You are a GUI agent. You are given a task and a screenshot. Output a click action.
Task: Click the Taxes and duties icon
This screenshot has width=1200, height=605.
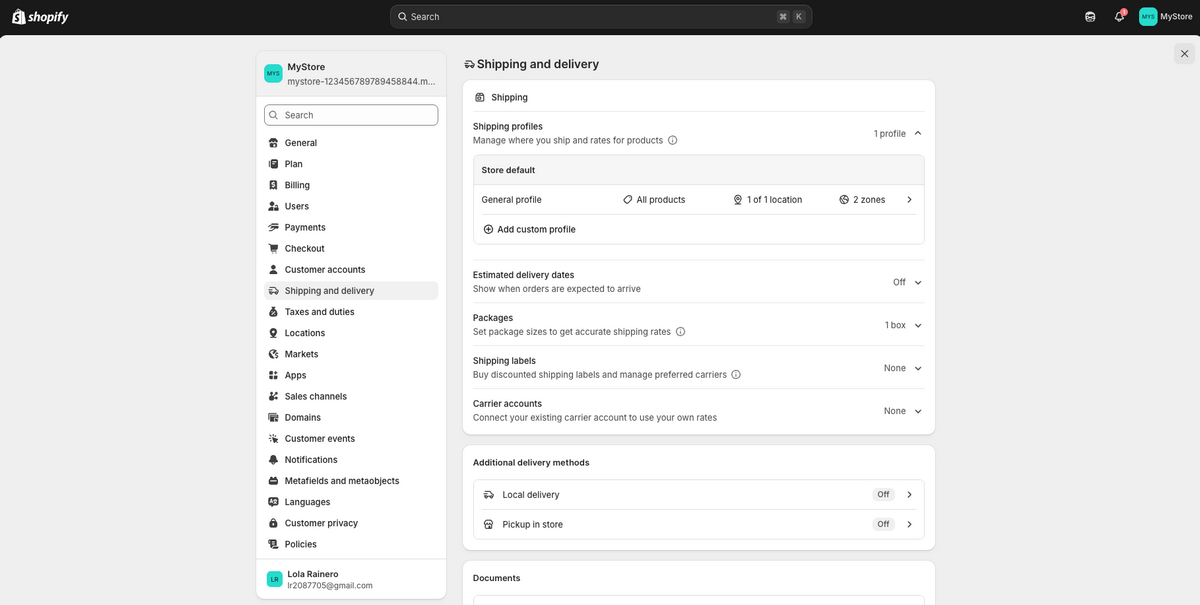click(274, 312)
